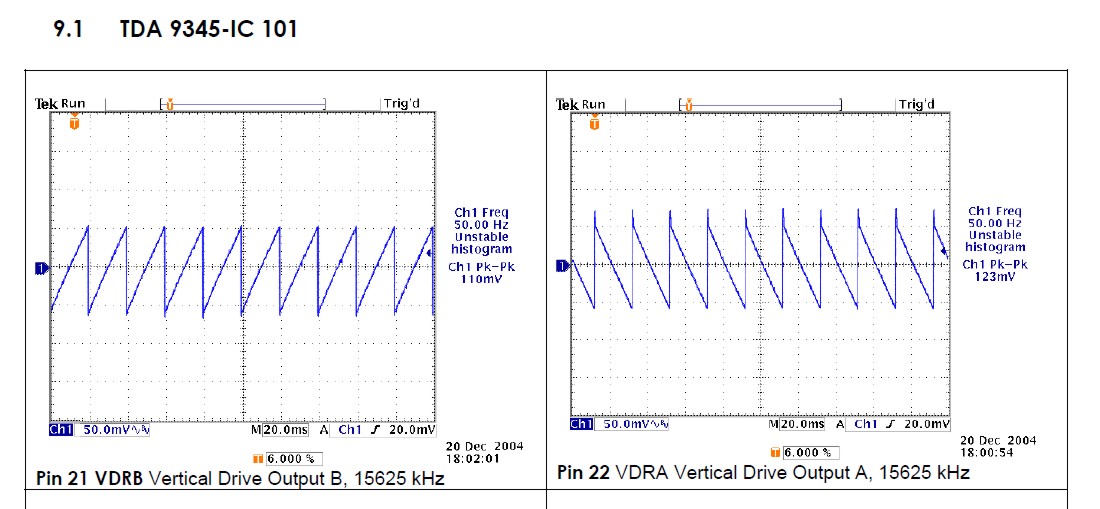Click the orange trigger marker on Pin 21 scope
Image resolution: width=1100 pixels, height=509 pixels.
click(73, 123)
